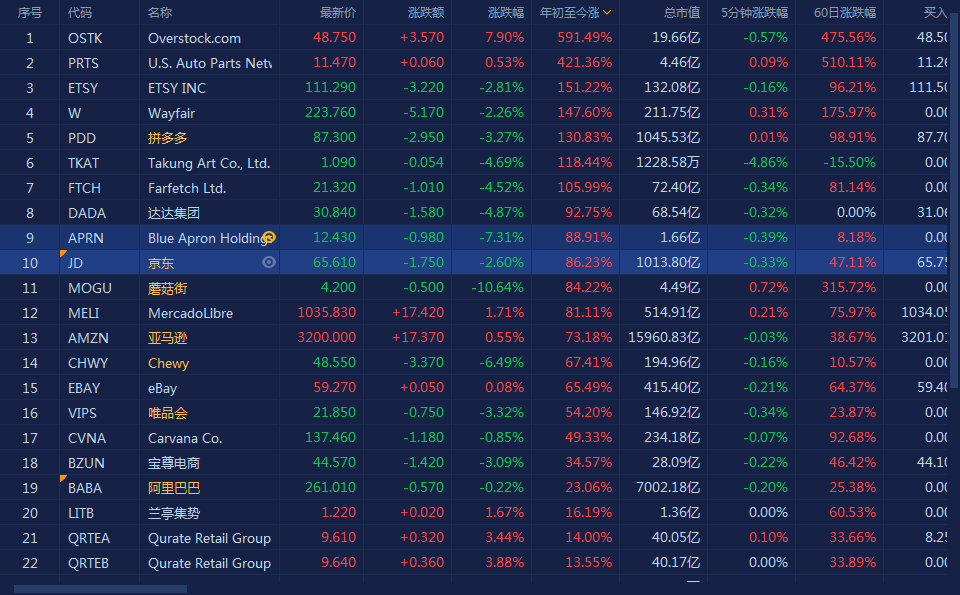960x595 pixels.
Task: Sort by the 序号 column header
Action: pyautogui.click(x=29, y=12)
